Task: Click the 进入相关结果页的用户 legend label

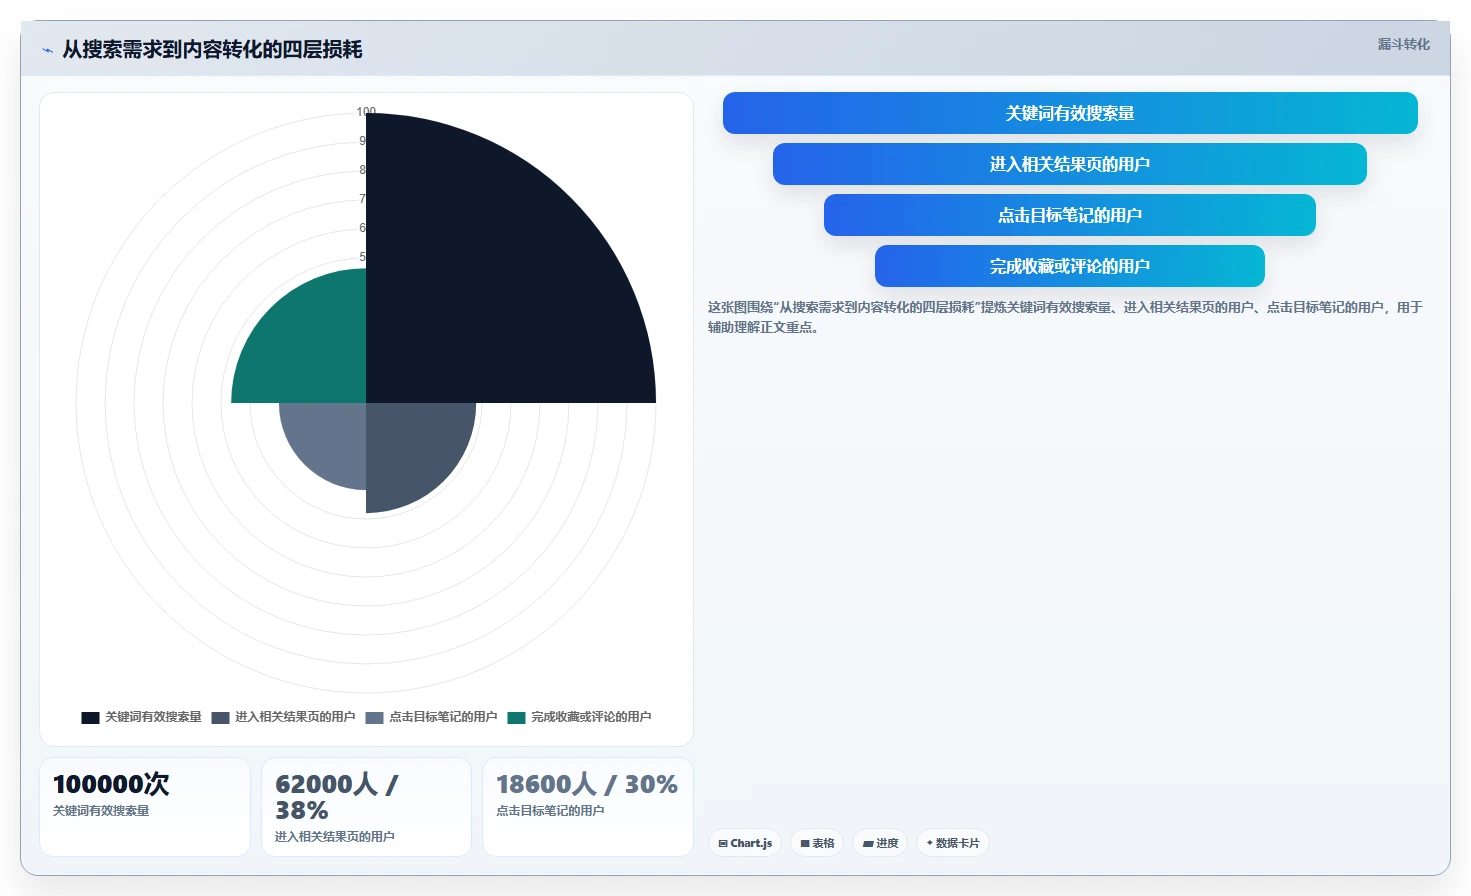Action: [295, 717]
